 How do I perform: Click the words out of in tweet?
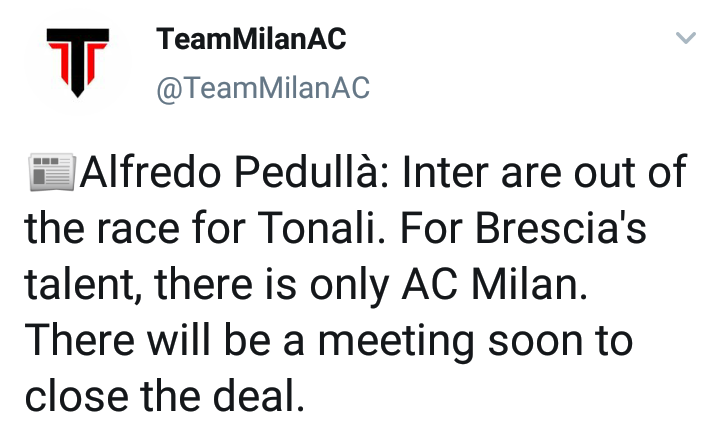[x=636, y=176]
